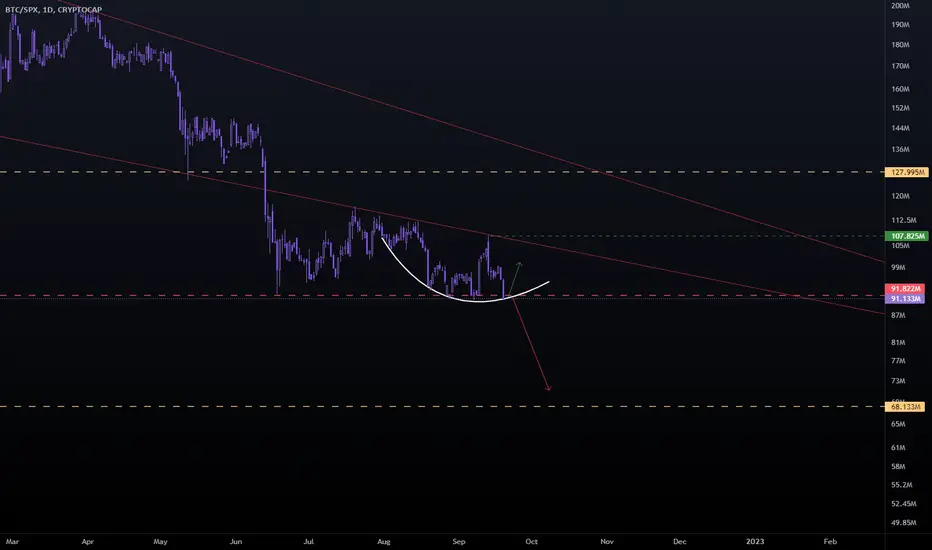Click the 81M price axis value

[898, 342]
